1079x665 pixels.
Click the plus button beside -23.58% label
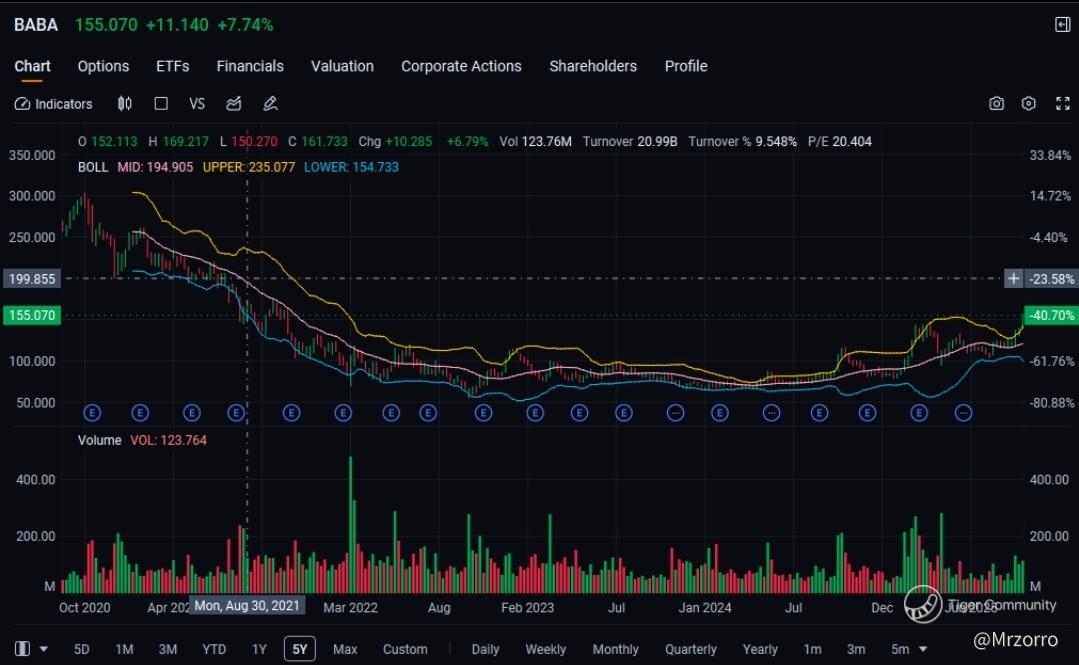click(x=1014, y=279)
